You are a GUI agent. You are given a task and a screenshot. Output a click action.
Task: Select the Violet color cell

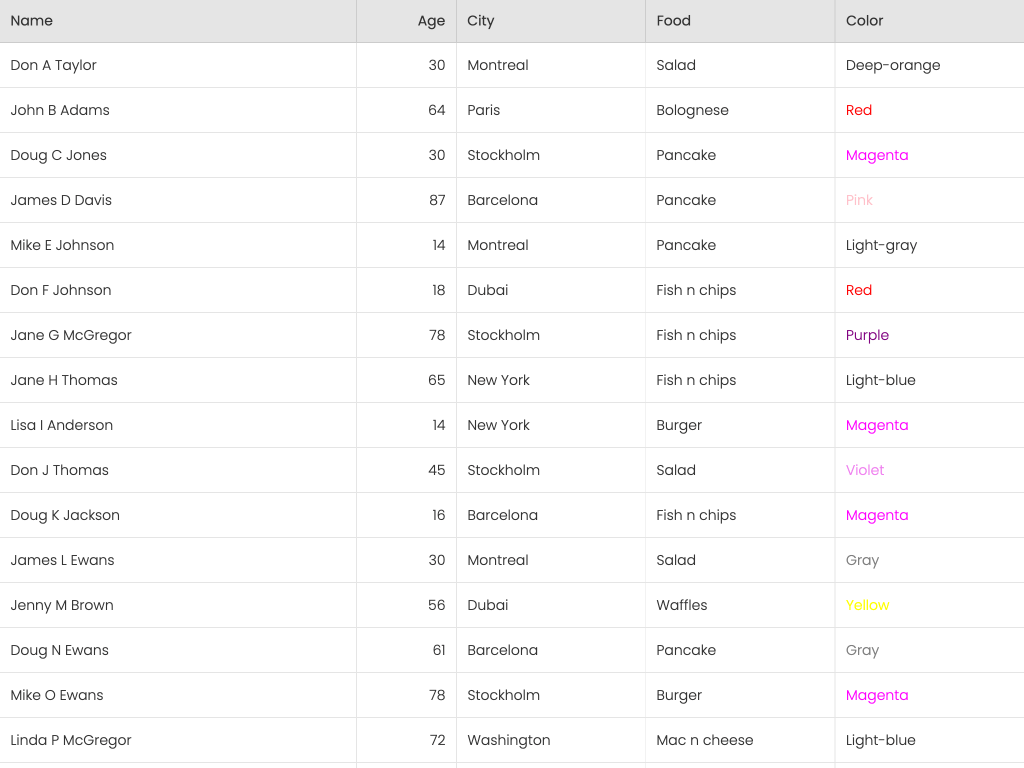865,470
